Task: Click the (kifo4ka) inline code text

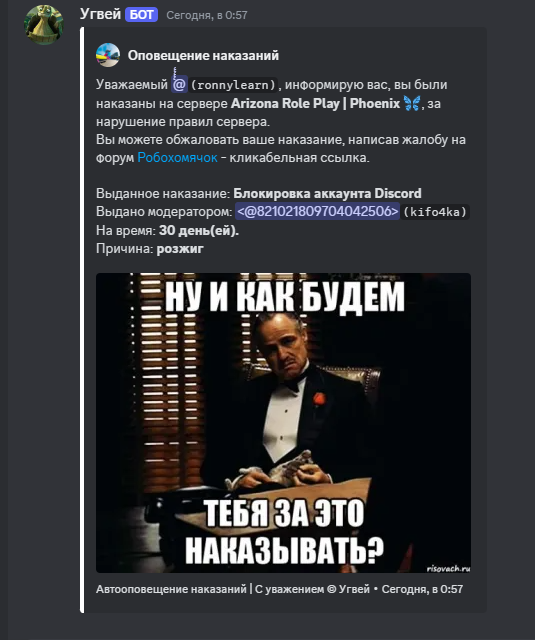Action: [x=435, y=212]
